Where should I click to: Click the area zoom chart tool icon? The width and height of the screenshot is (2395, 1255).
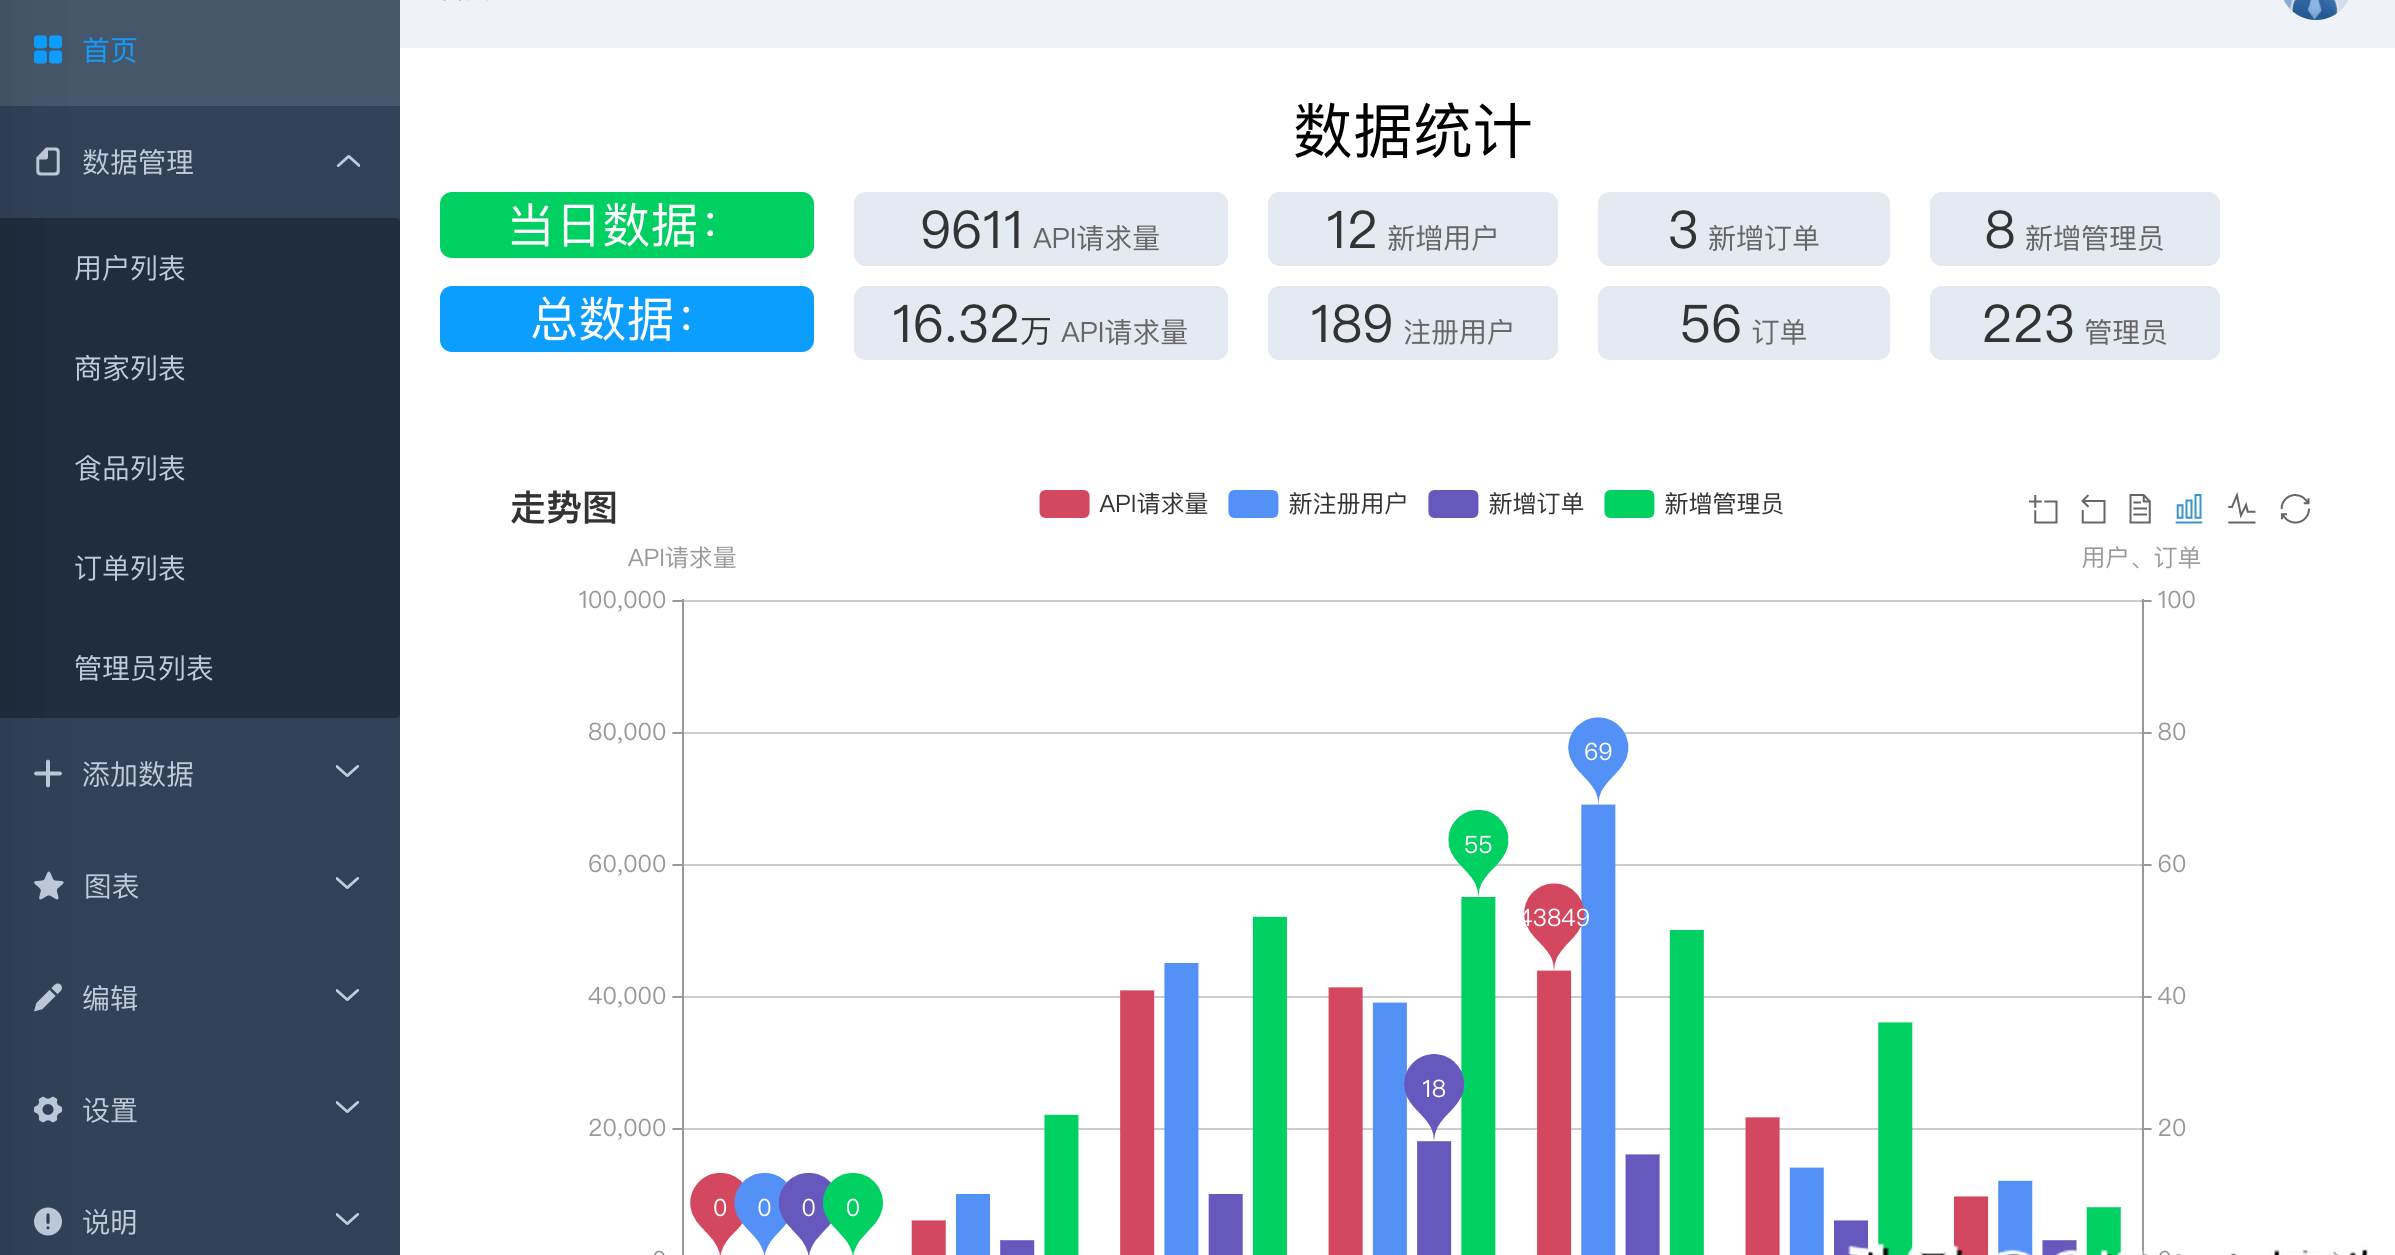tap(2043, 509)
